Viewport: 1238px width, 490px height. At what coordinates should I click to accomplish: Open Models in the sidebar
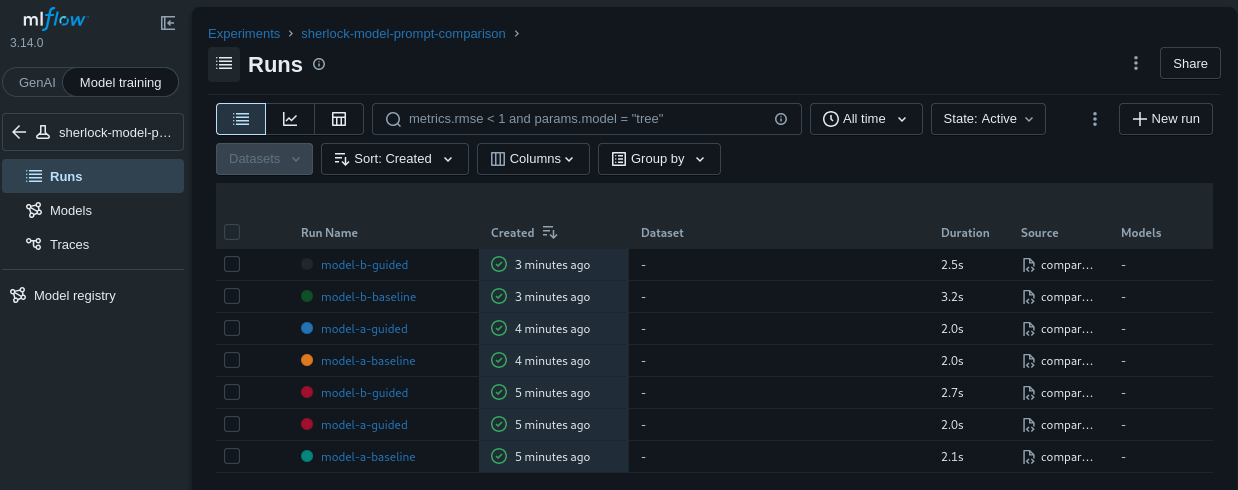click(x=93, y=210)
